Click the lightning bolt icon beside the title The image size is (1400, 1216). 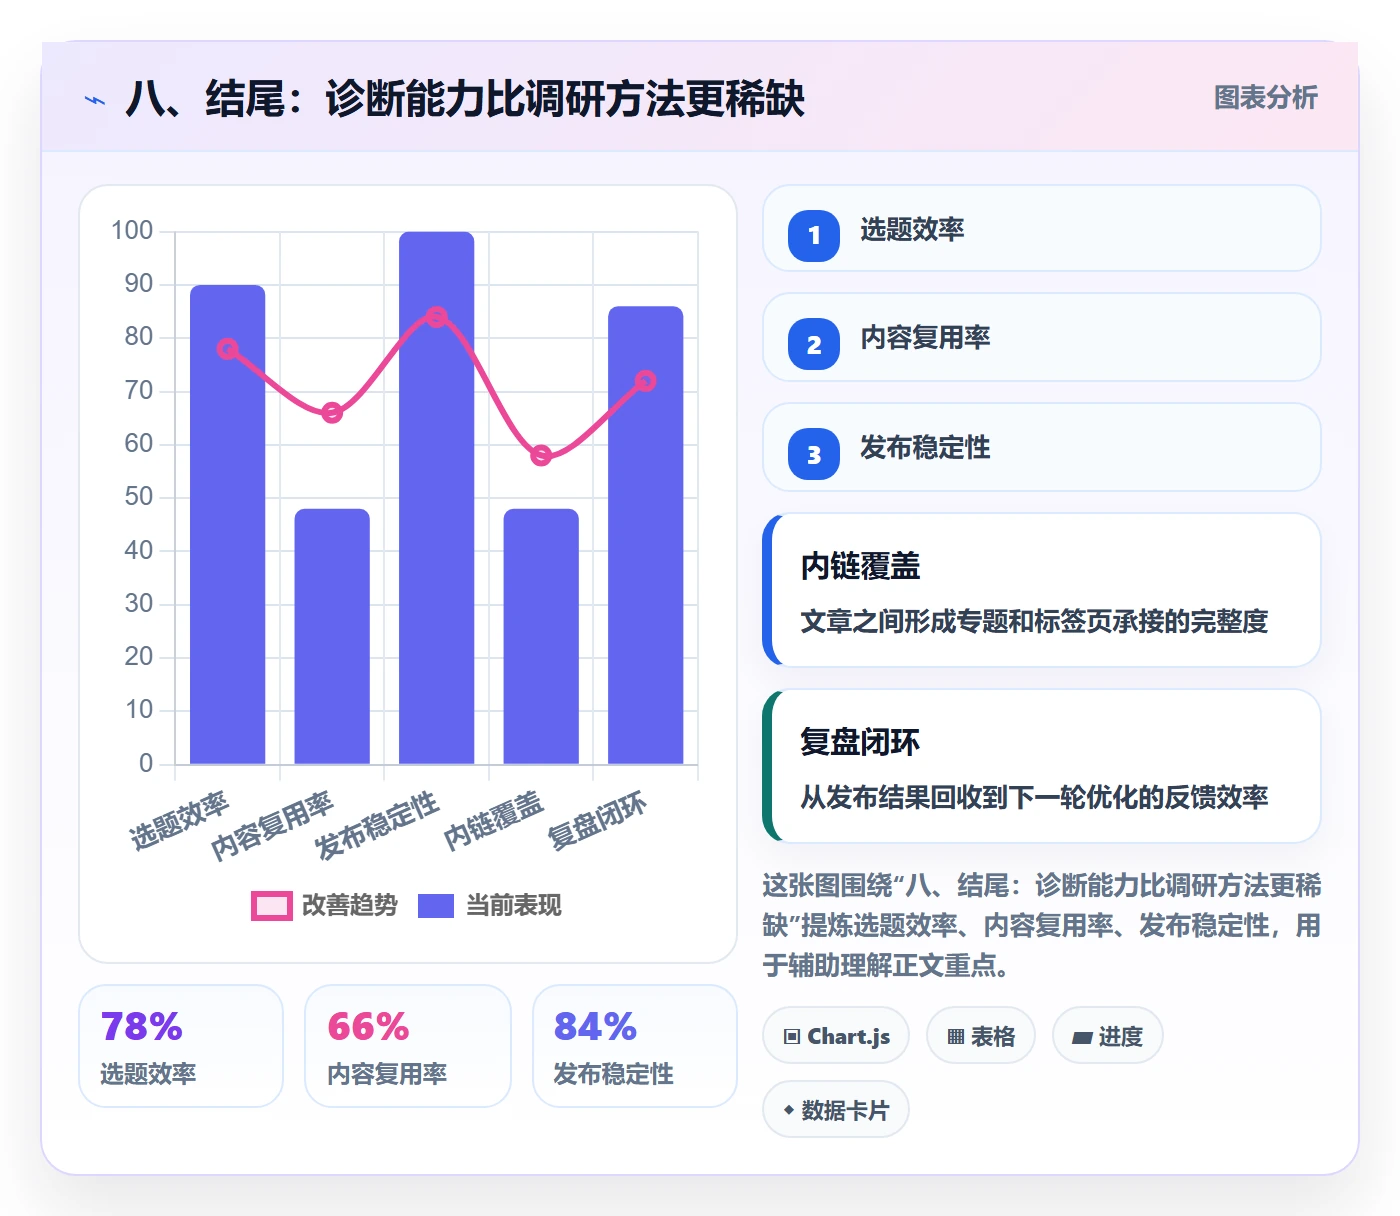[95, 100]
